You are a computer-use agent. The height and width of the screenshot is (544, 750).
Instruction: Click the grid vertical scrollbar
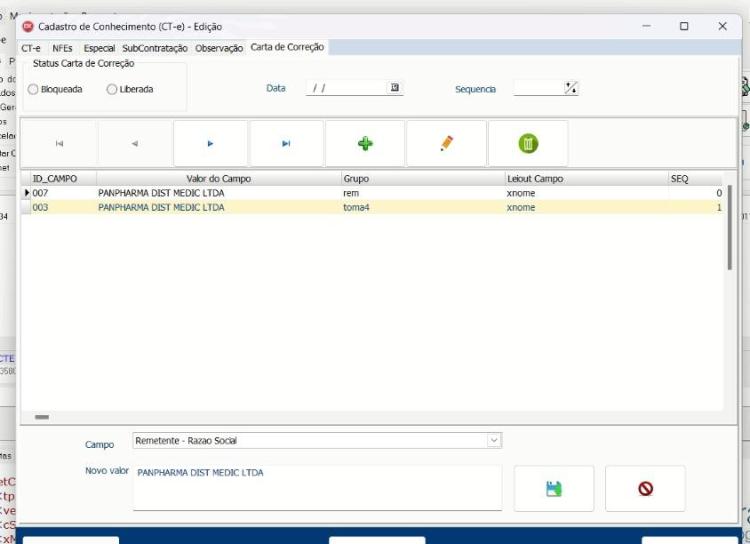729,228
